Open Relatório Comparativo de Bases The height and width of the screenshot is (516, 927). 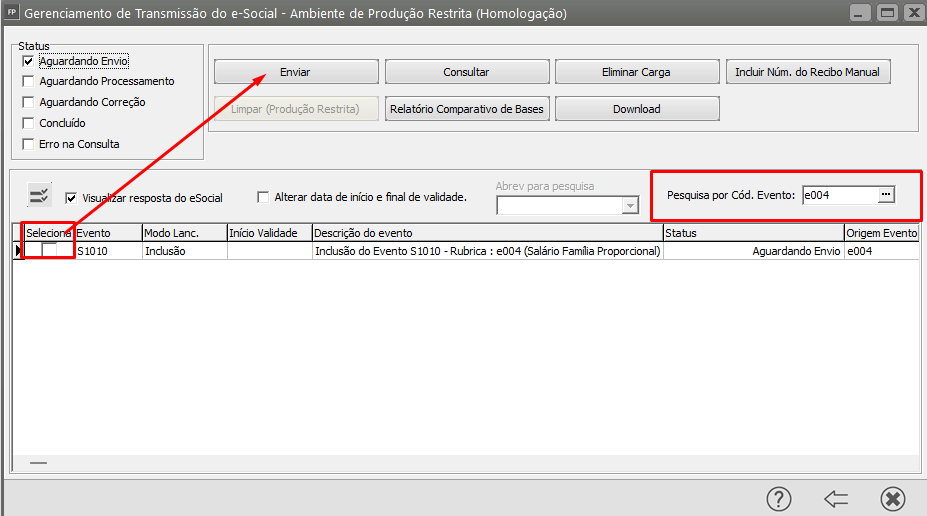click(466, 109)
